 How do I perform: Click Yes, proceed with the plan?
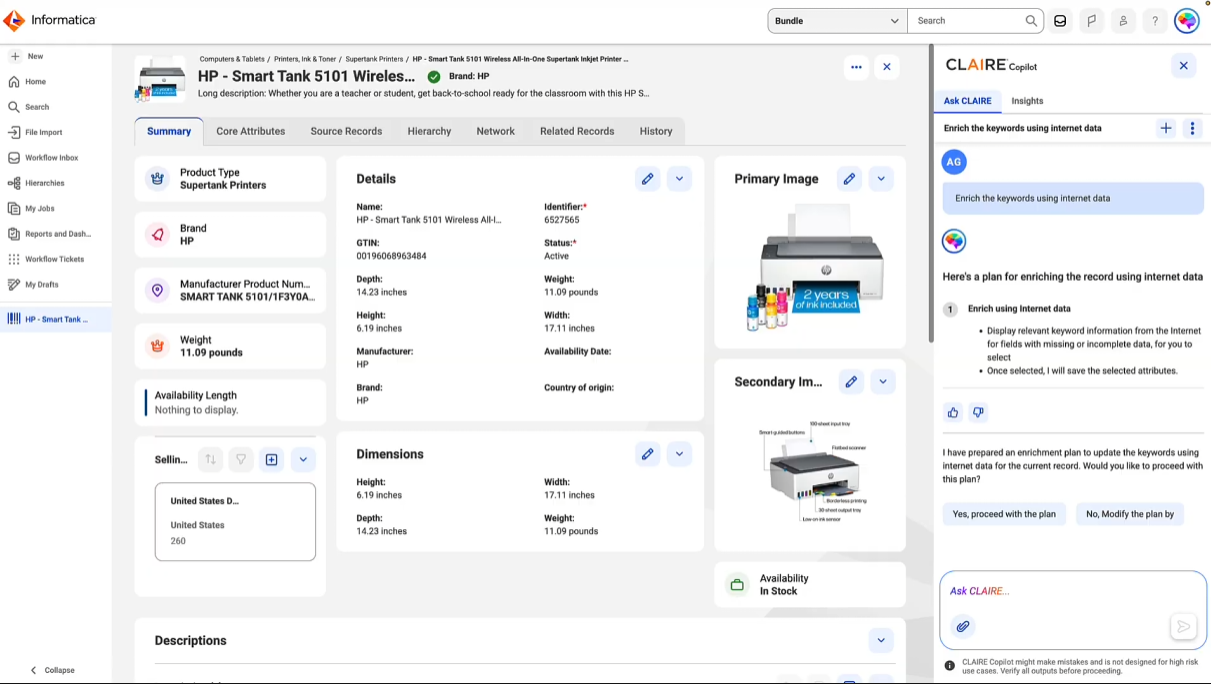[x=1004, y=514]
